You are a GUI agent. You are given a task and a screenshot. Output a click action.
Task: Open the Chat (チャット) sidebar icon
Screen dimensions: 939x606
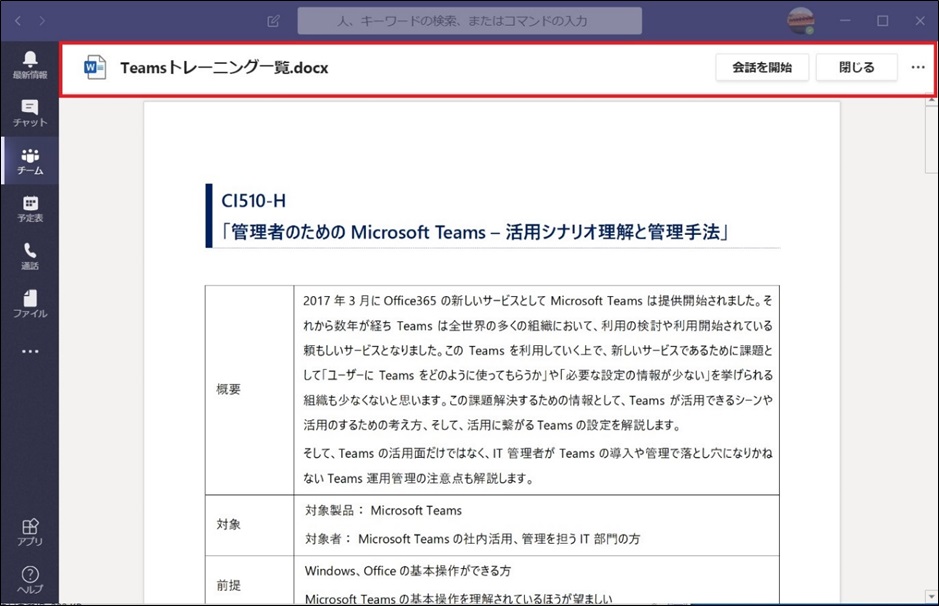tap(30, 113)
